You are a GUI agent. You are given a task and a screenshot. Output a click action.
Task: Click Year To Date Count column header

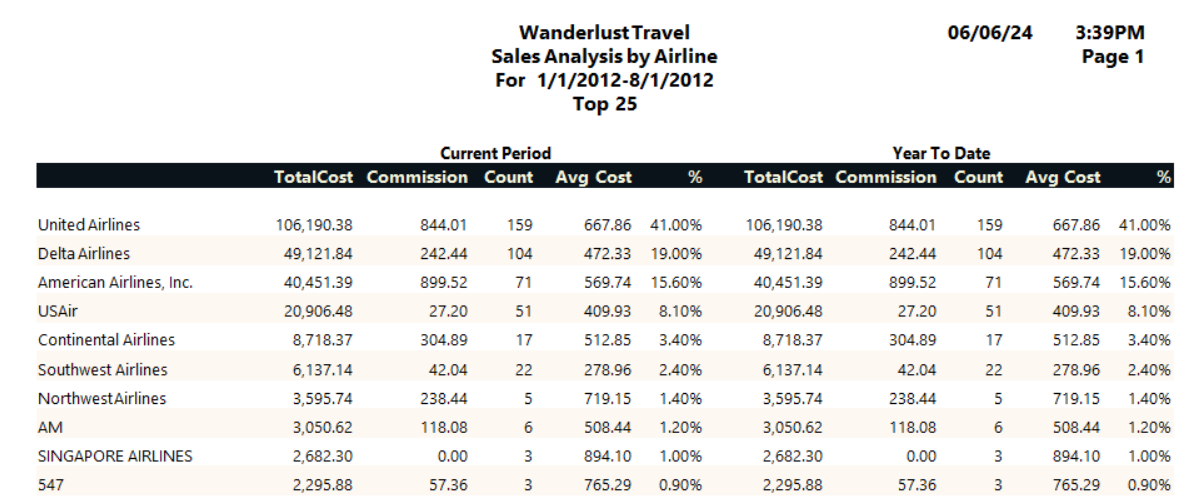(x=978, y=177)
